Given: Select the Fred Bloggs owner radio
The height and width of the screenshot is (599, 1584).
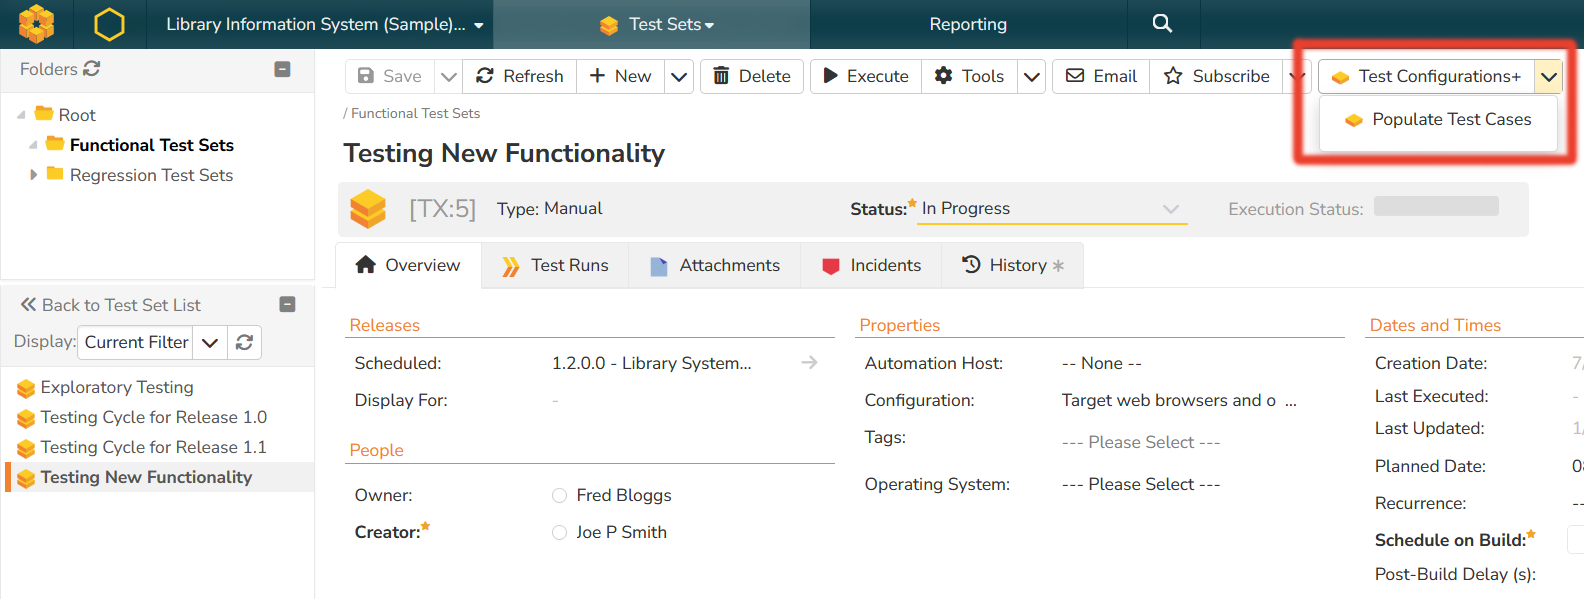Looking at the screenshot, I should (559, 495).
